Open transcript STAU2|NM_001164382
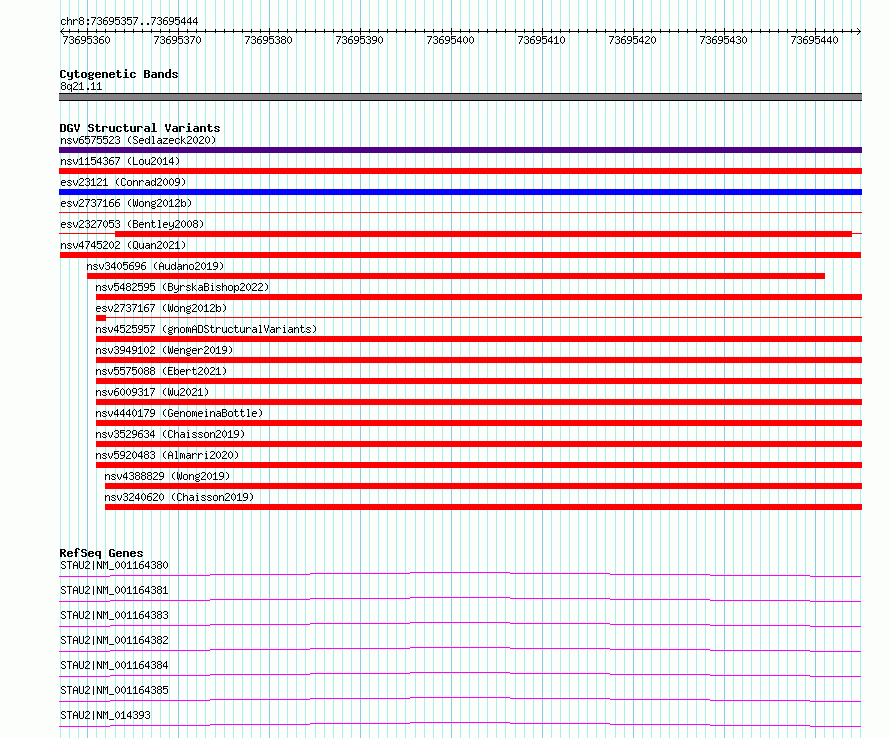Screen dimensions: 890x738 click(x=114, y=640)
